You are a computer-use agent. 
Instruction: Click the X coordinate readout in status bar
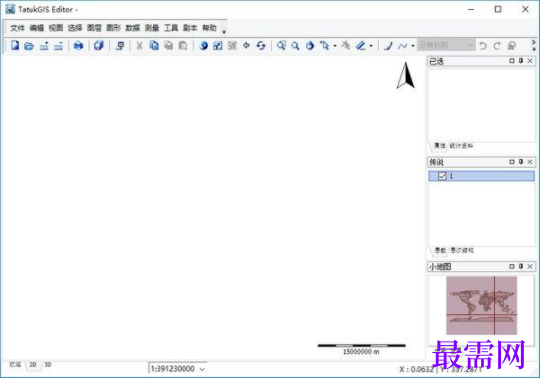pos(416,369)
